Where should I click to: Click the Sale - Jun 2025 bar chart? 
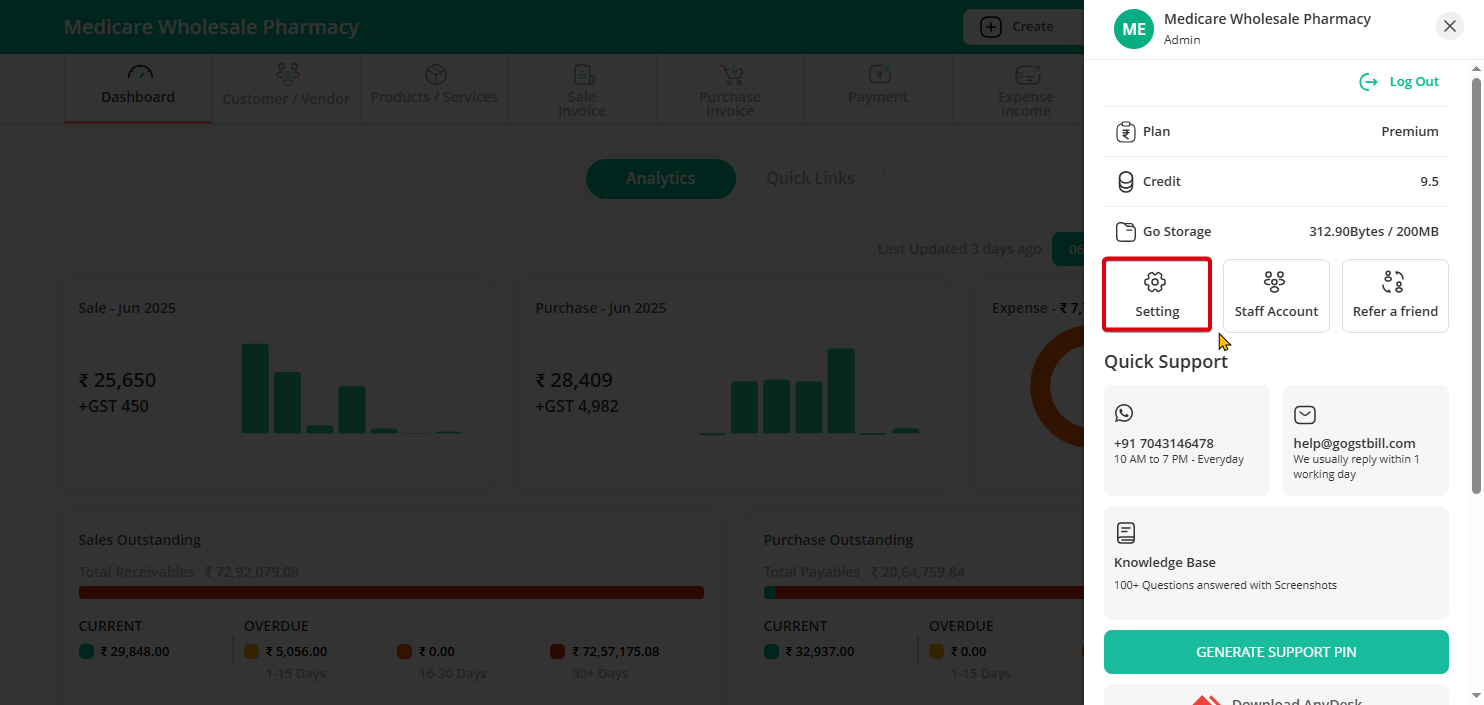click(352, 388)
